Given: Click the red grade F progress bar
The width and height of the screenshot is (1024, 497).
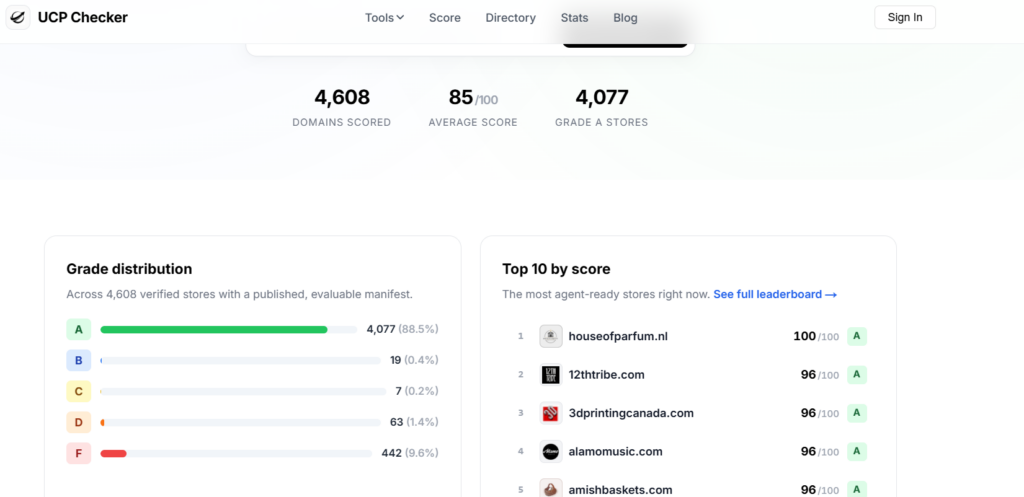Looking at the screenshot, I should [113, 453].
